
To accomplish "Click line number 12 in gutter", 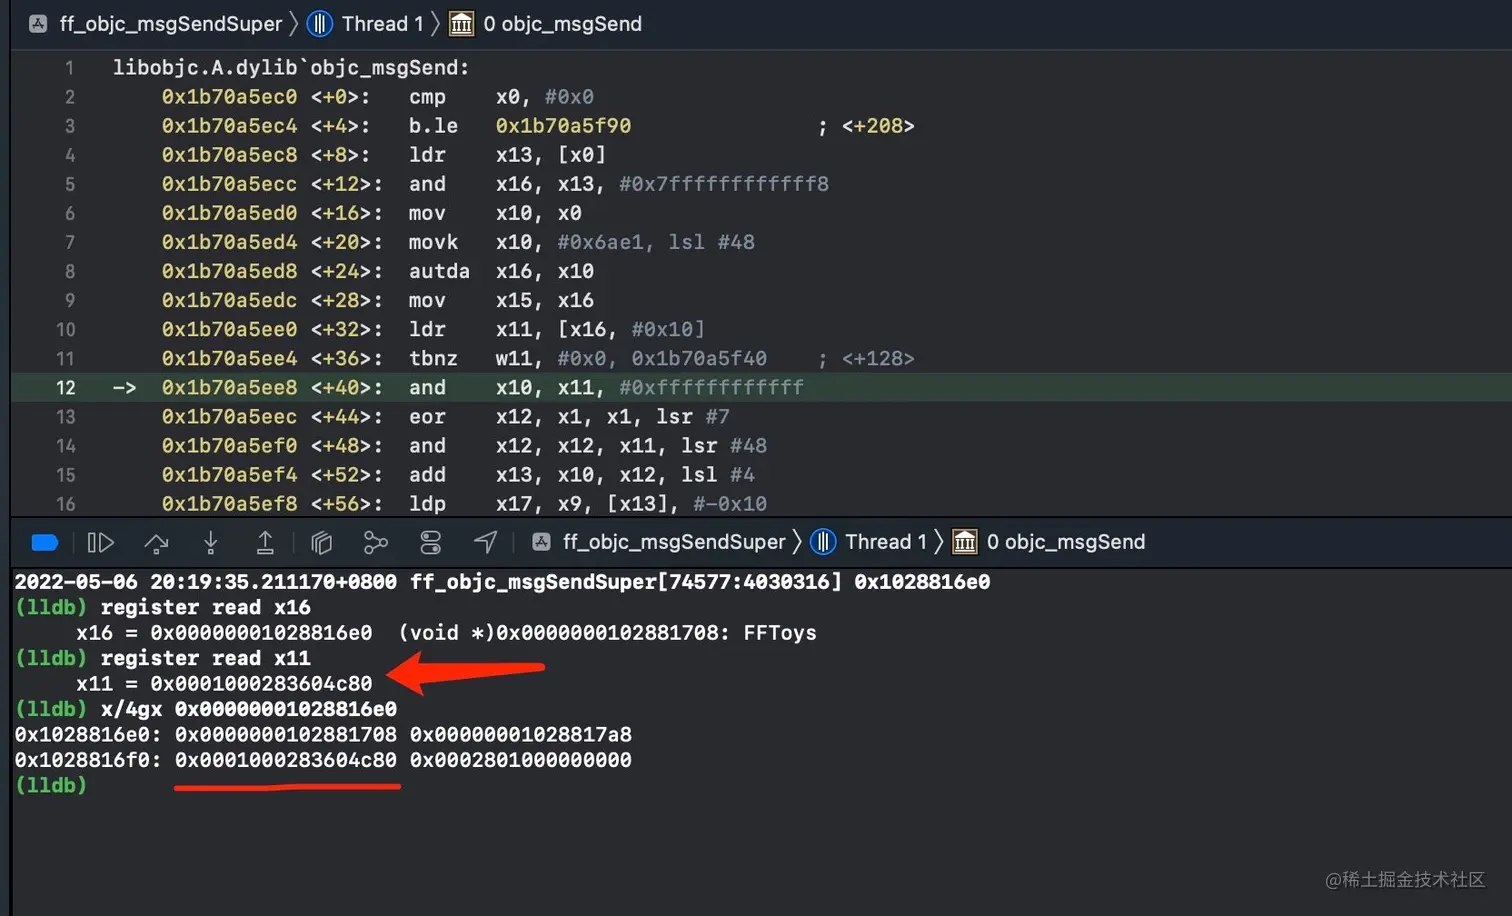I will pyautogui.click(x=65, y=388).
